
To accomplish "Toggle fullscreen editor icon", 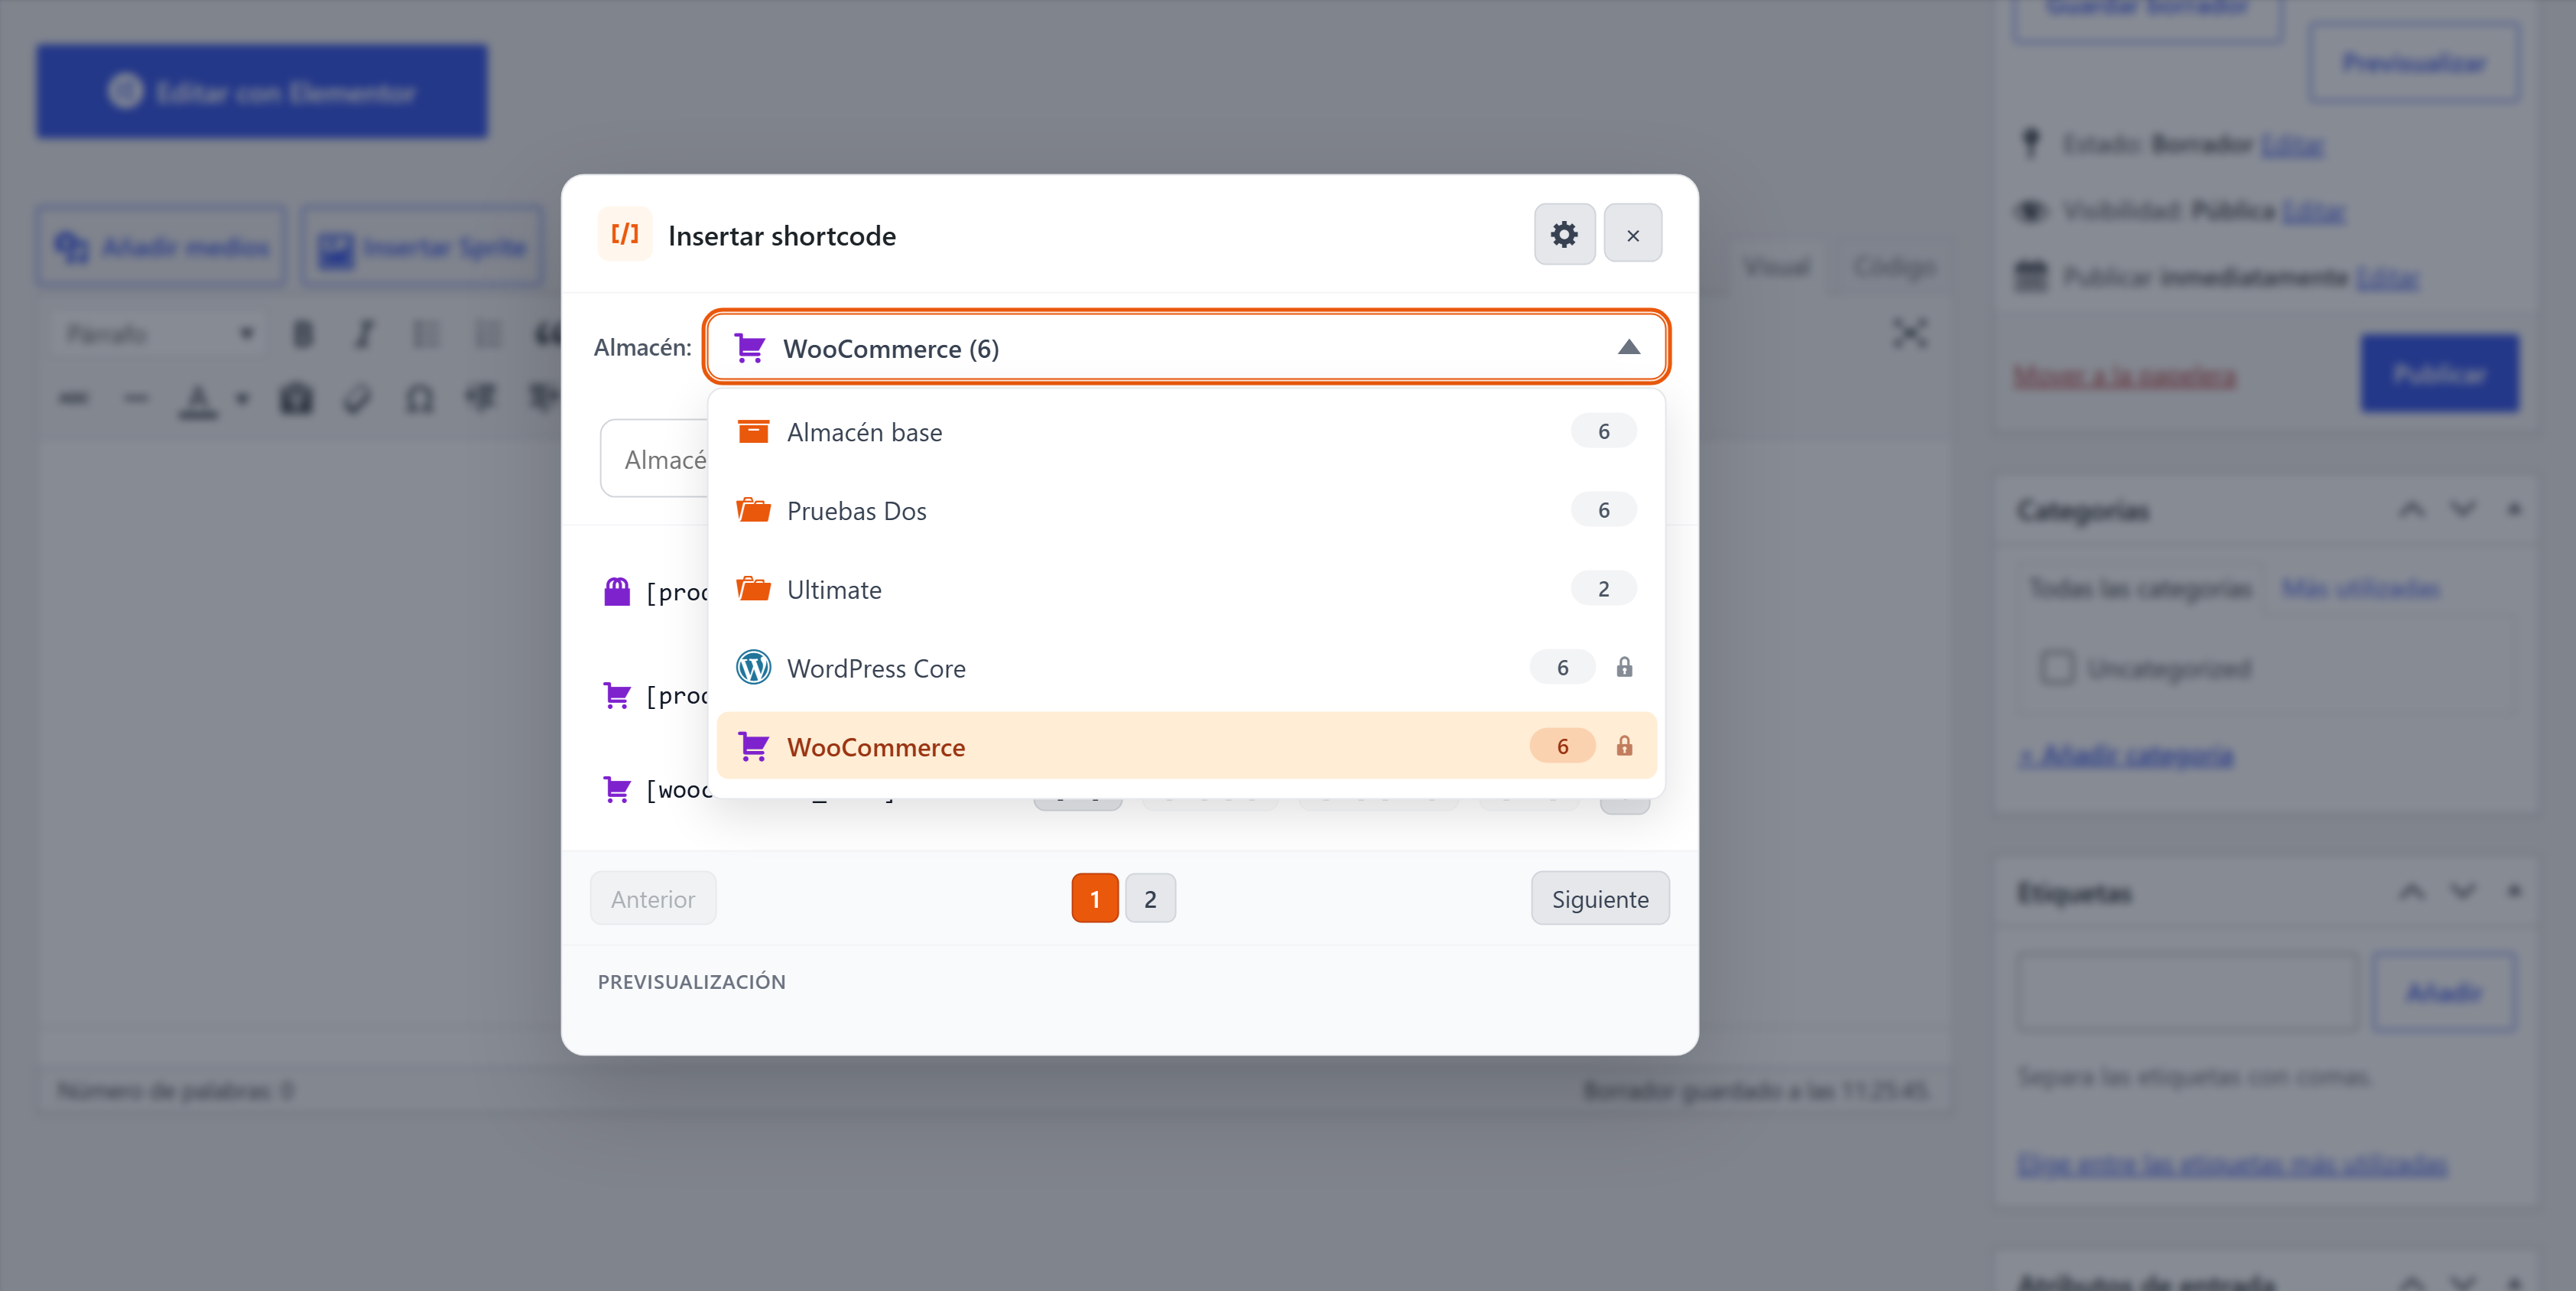I will 1909,334.
